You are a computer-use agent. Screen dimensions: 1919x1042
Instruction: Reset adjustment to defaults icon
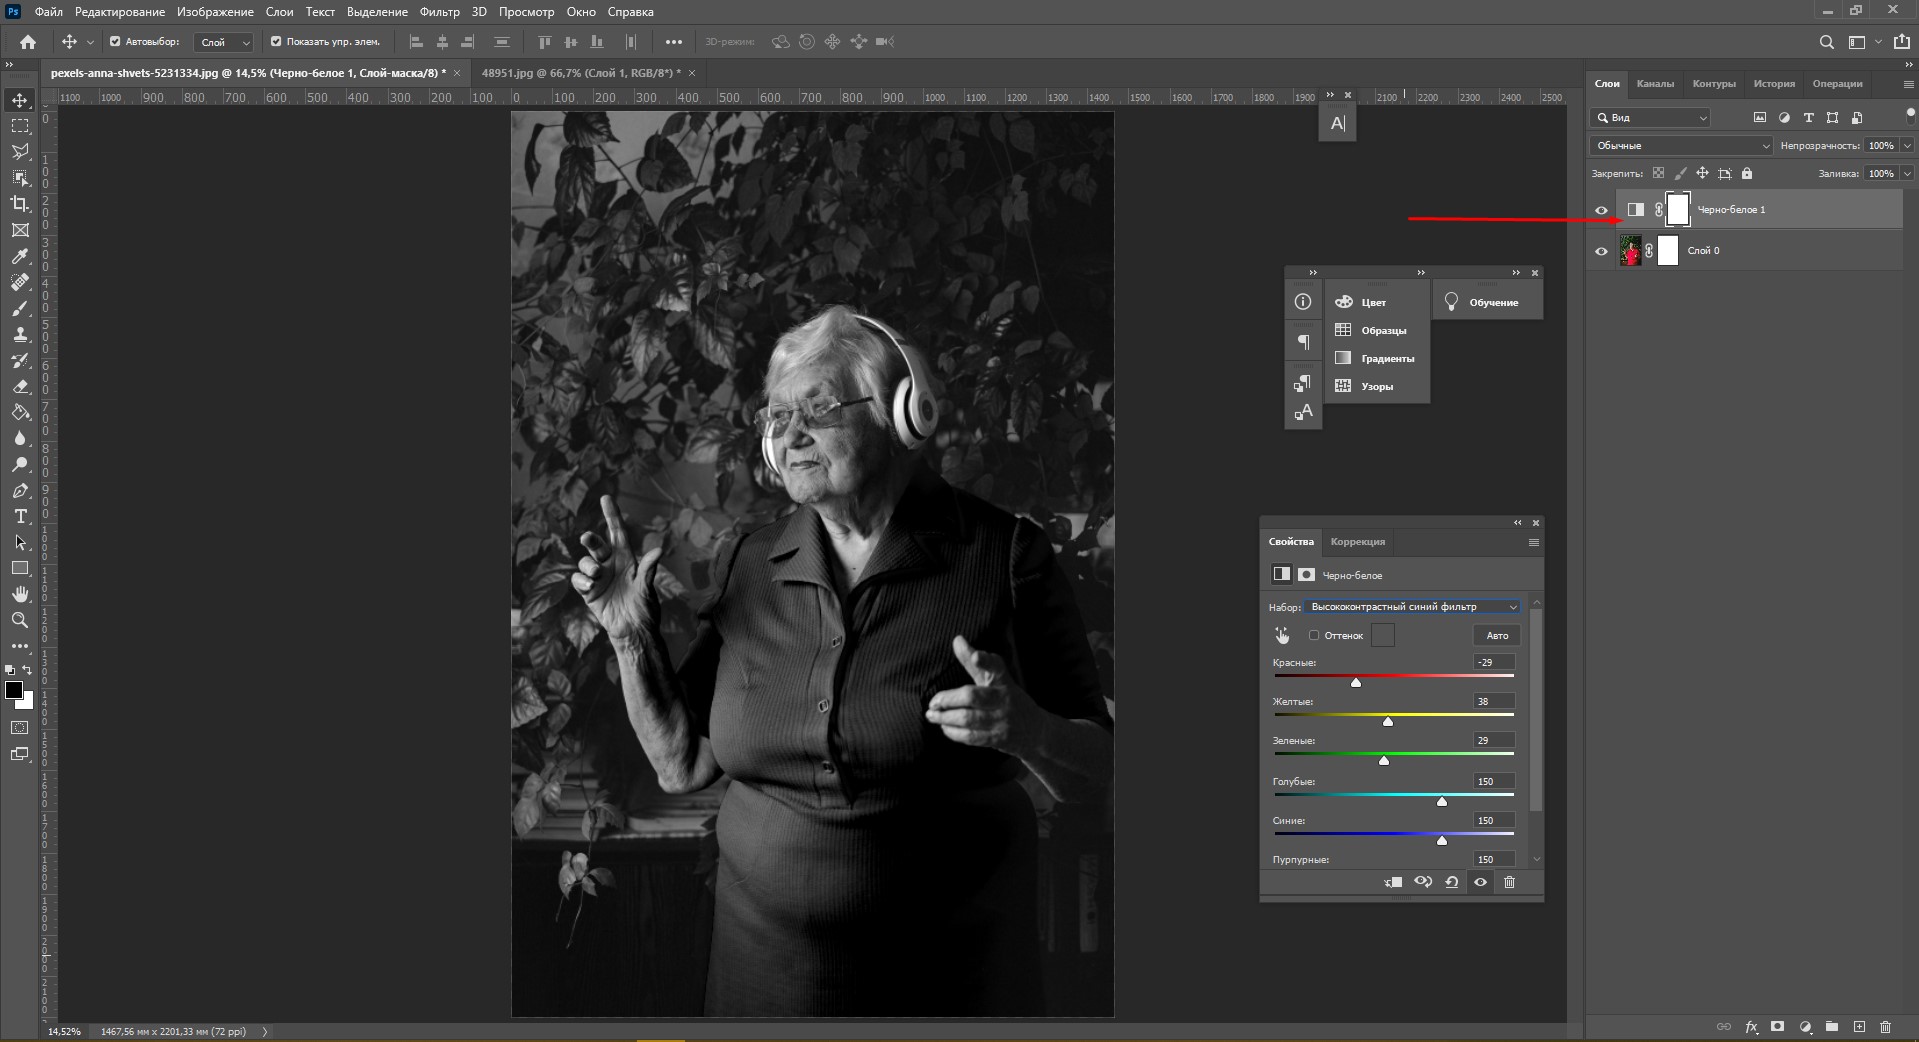click(x=1452, y=882)
